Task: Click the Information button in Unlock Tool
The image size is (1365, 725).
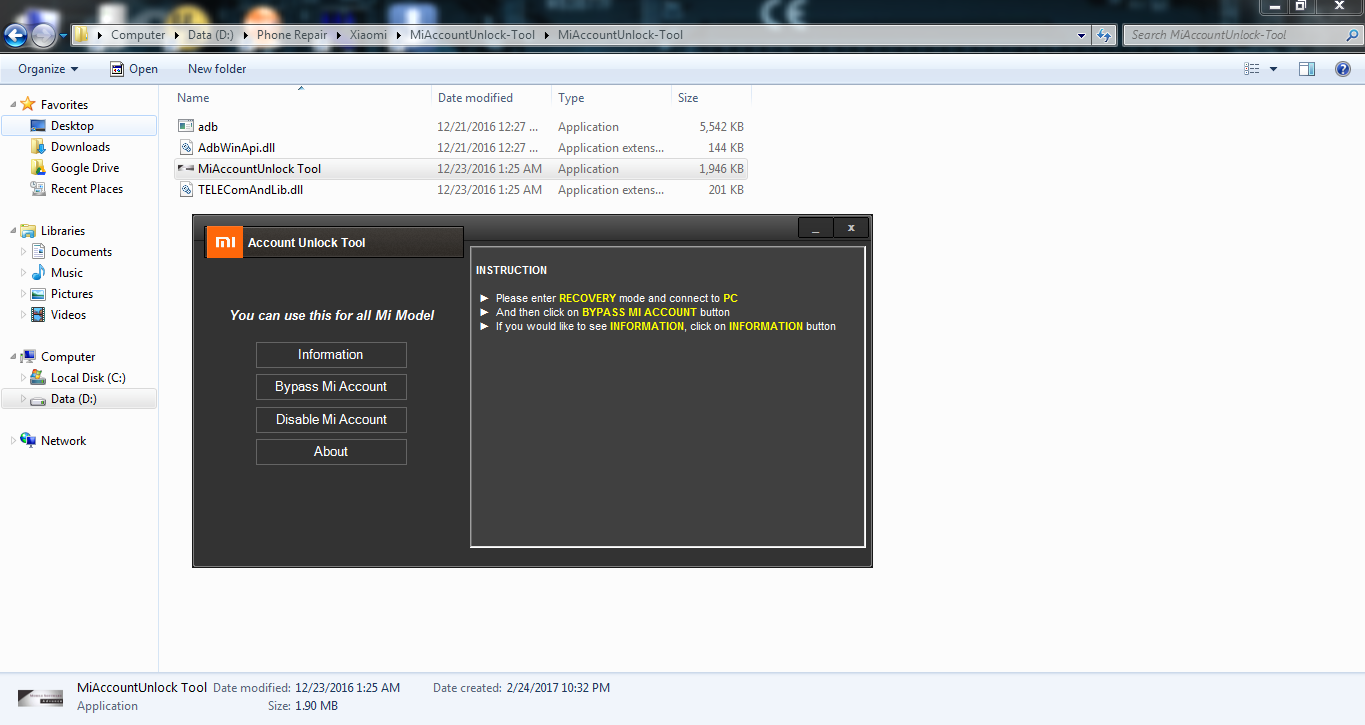Action: [x=331, y=355]
